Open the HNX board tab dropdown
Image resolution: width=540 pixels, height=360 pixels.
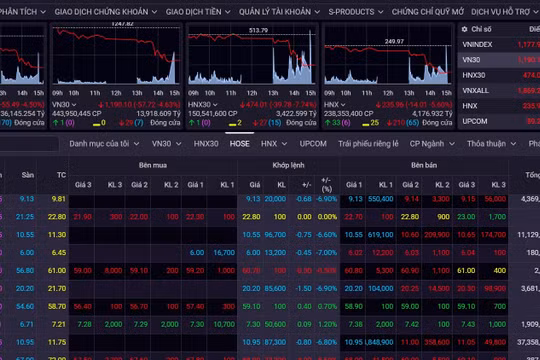coord(274,144)
